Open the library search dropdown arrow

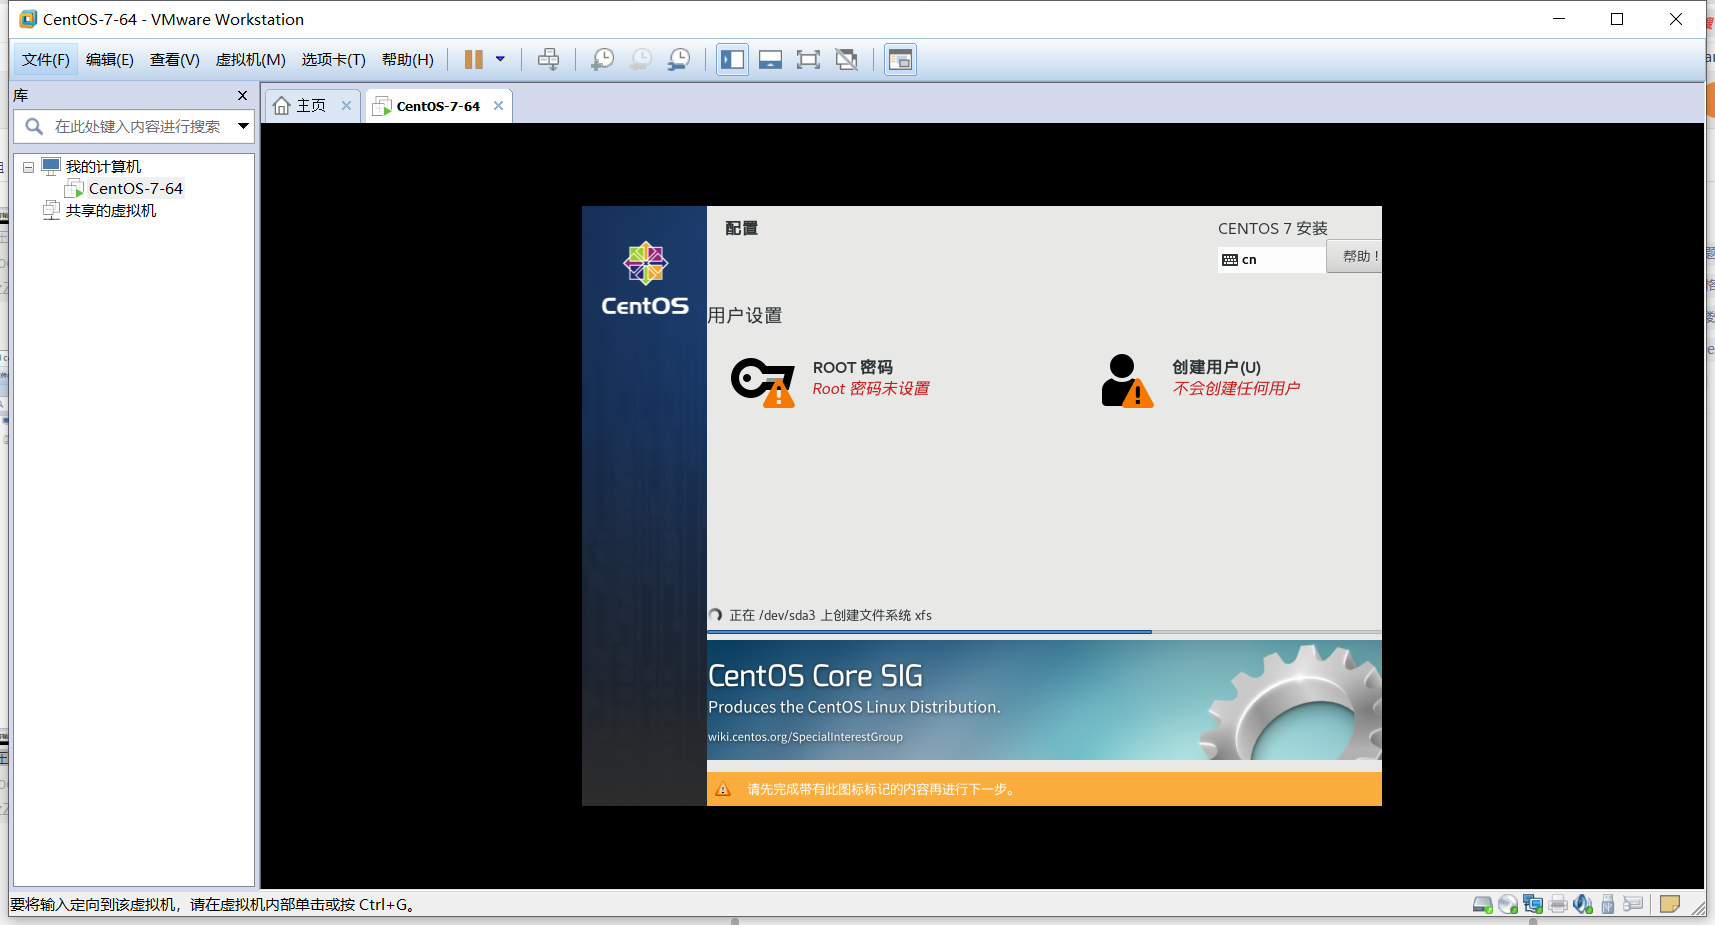point(243,126)
